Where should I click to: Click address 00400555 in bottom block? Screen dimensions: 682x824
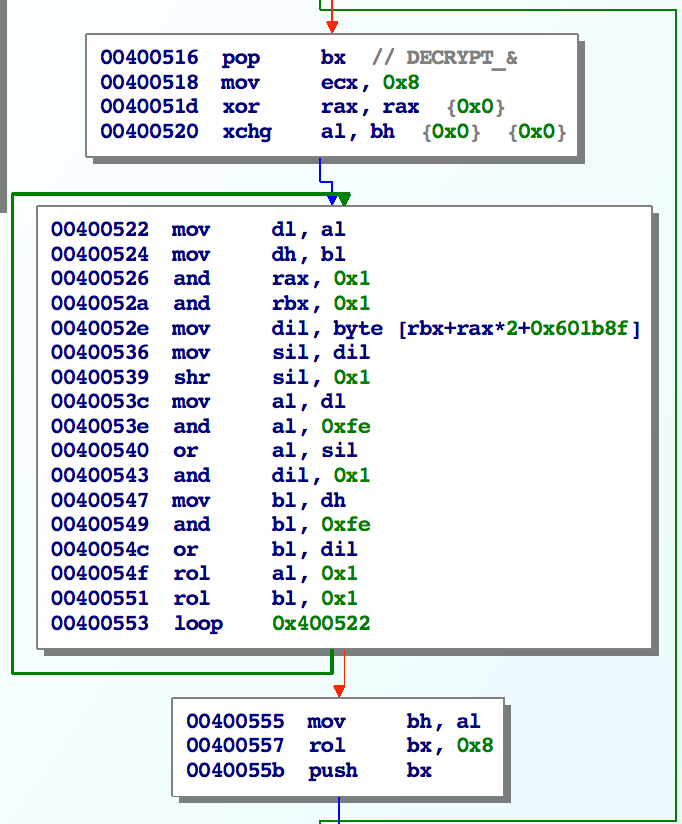[x=235, y=721]
